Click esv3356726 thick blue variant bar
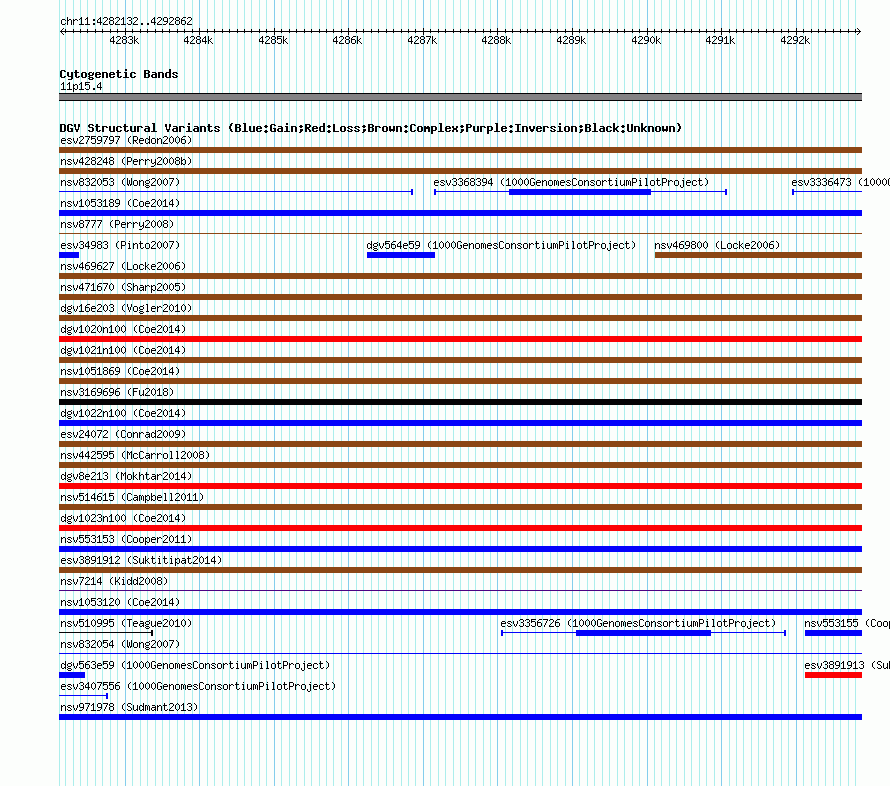 643,633
